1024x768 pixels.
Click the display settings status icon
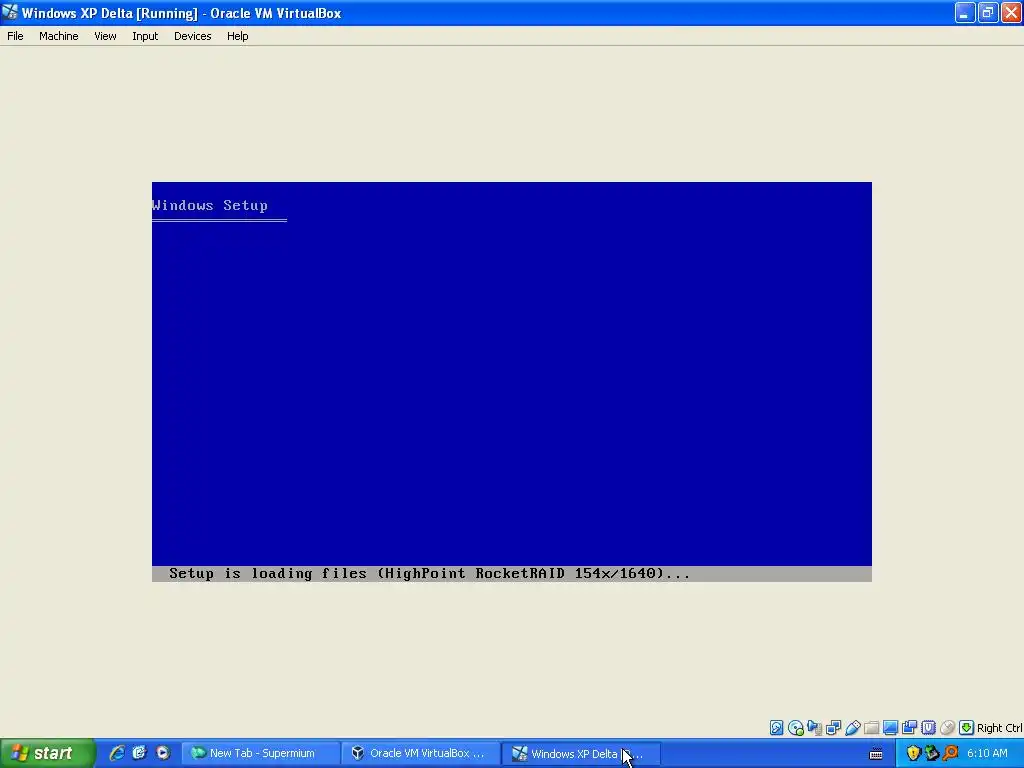890,728
